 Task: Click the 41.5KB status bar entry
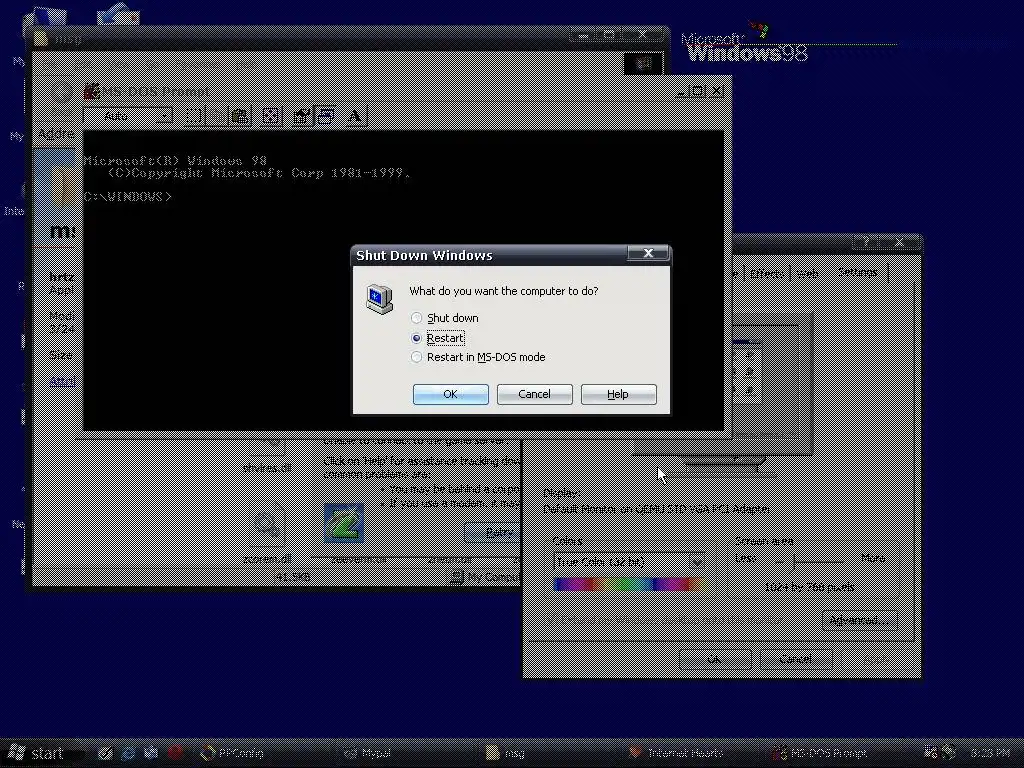pos(293,577)
